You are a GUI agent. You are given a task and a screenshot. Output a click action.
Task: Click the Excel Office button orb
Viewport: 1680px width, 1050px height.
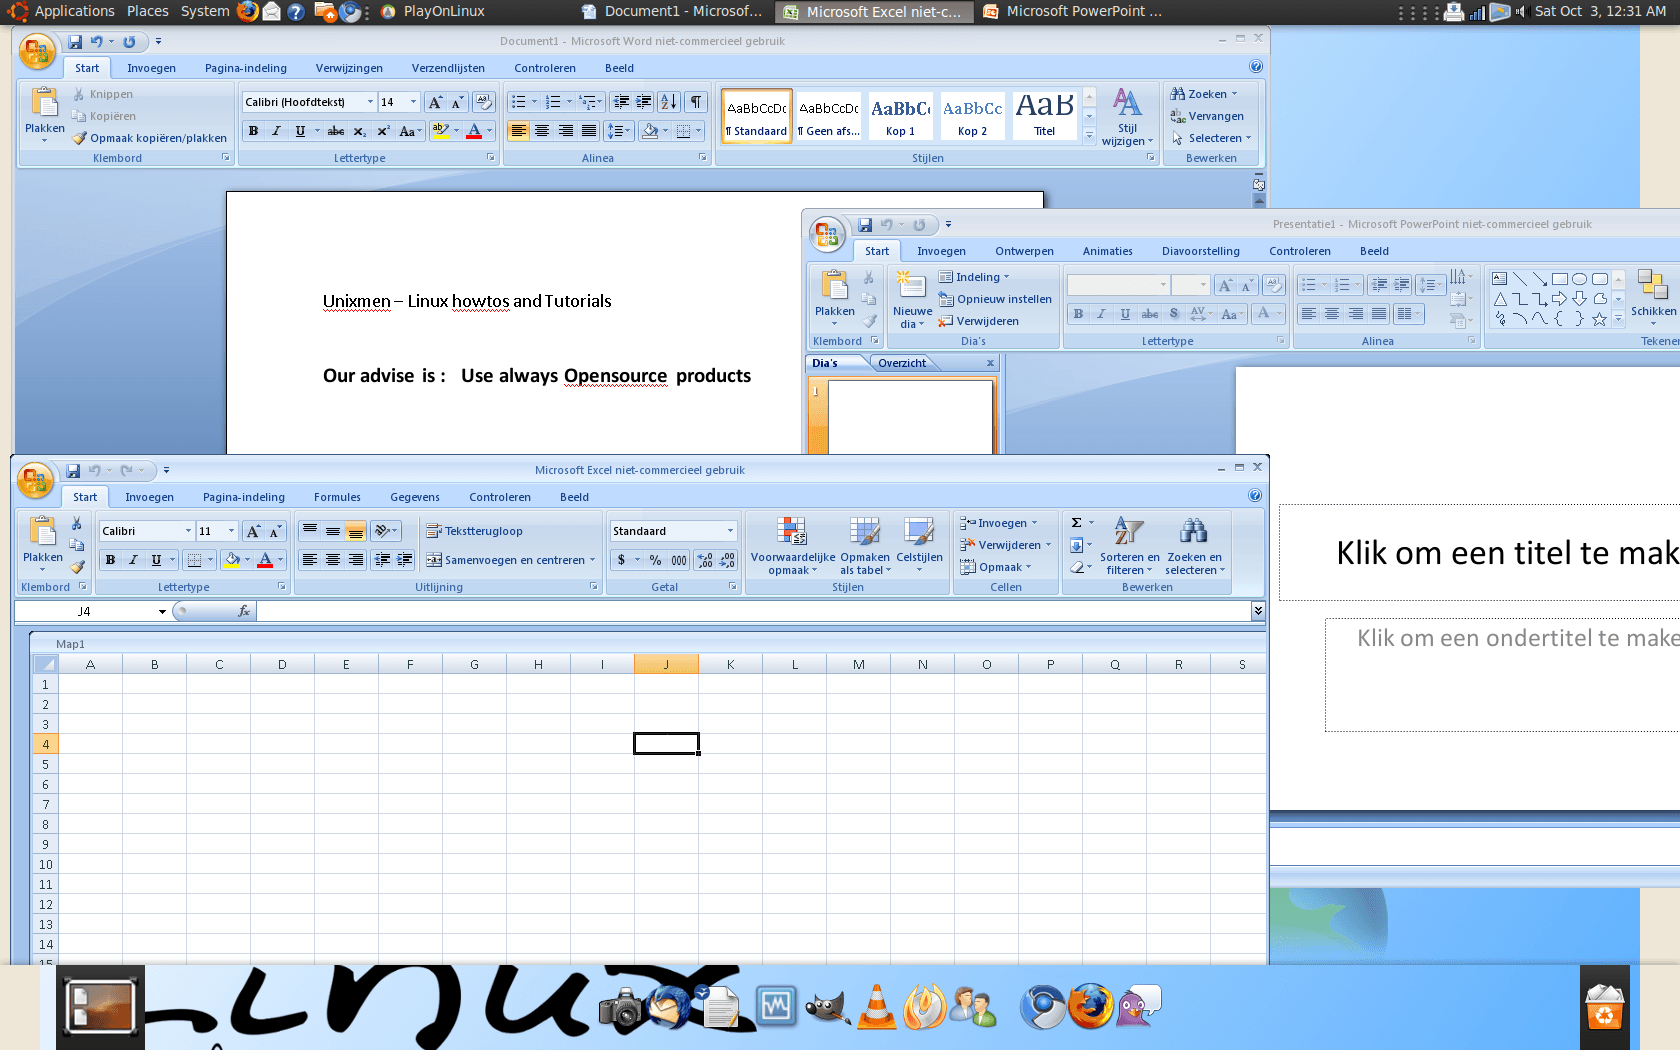pos(35,480)
